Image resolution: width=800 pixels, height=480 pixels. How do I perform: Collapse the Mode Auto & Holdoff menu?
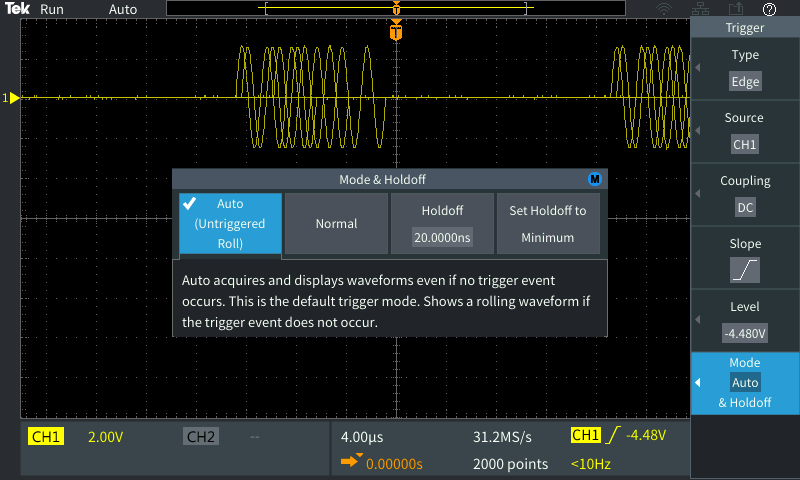tap(745, 383)
